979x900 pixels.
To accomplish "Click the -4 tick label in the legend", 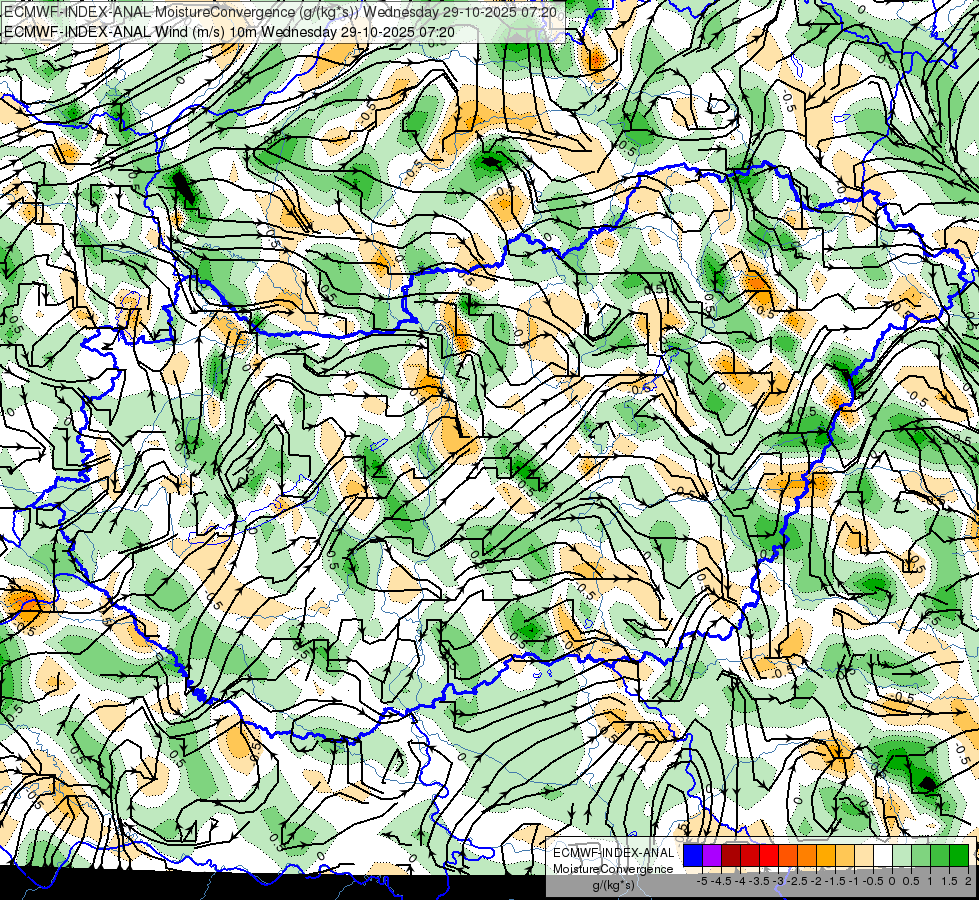I will tap(740, 881).
